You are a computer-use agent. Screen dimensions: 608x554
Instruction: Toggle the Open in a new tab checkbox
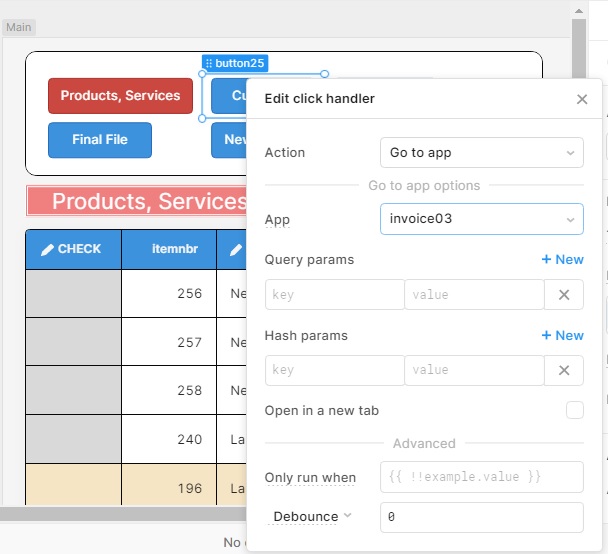click(574, 410)
